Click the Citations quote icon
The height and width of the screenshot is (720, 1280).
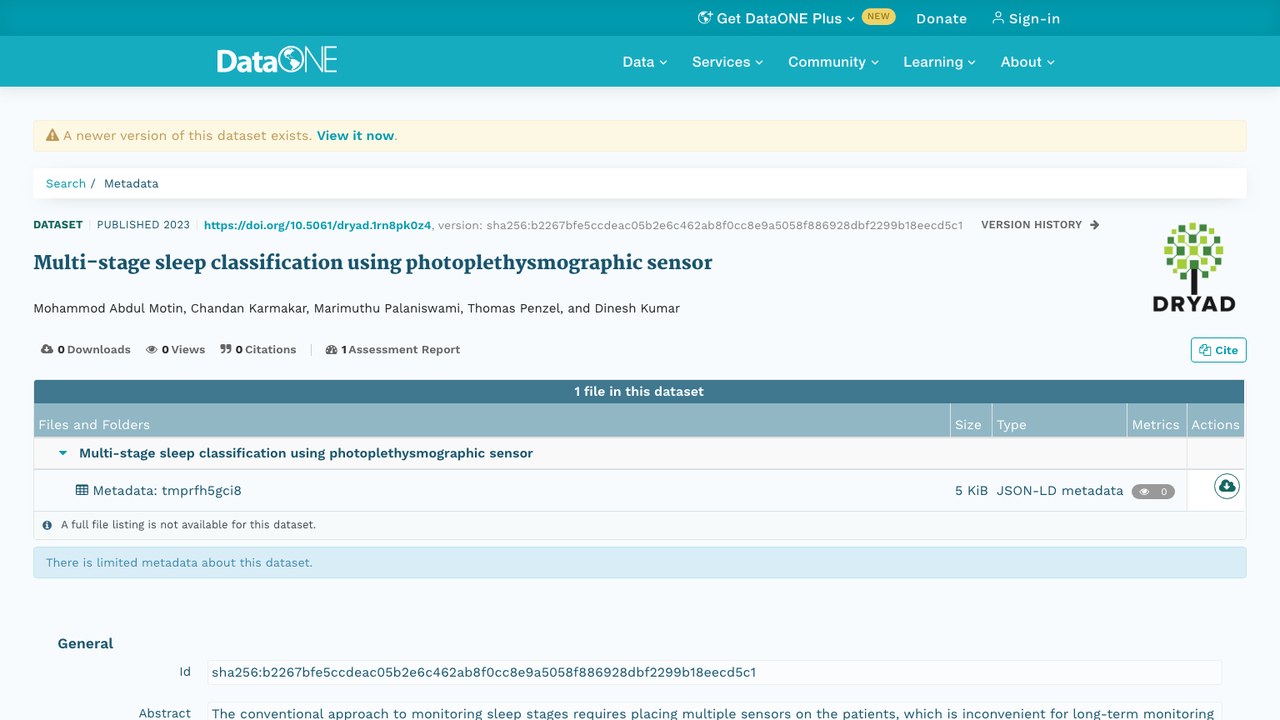(x=226, y=349)
